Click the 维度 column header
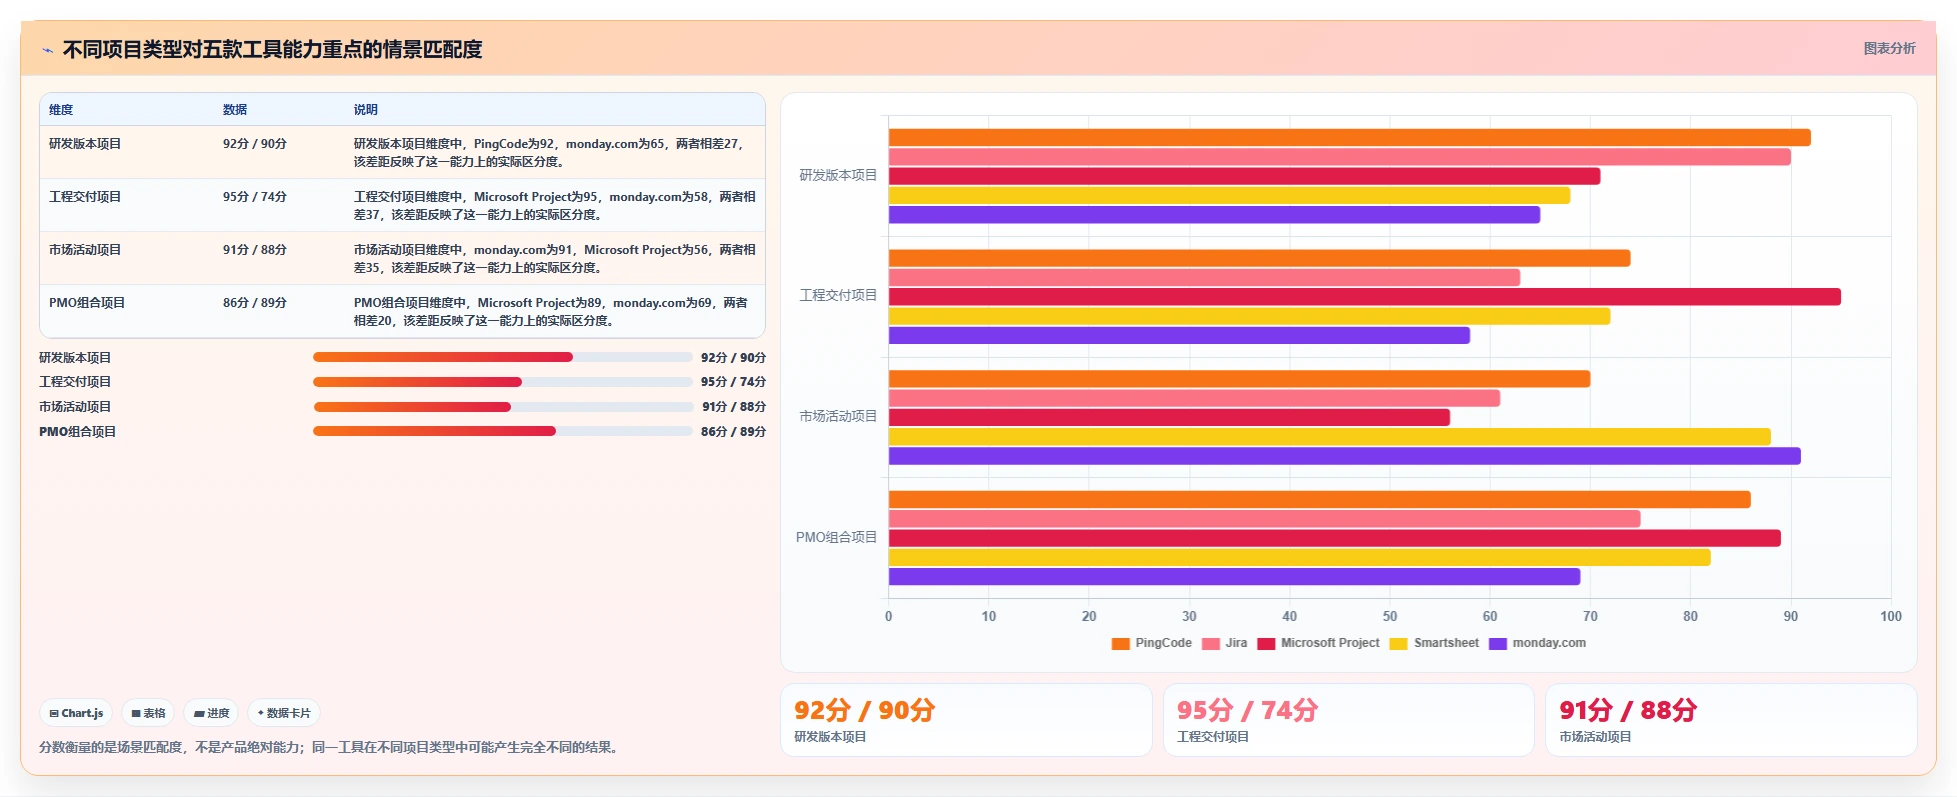This screenshot has width=1957, height=797. (x=61, y=110)
